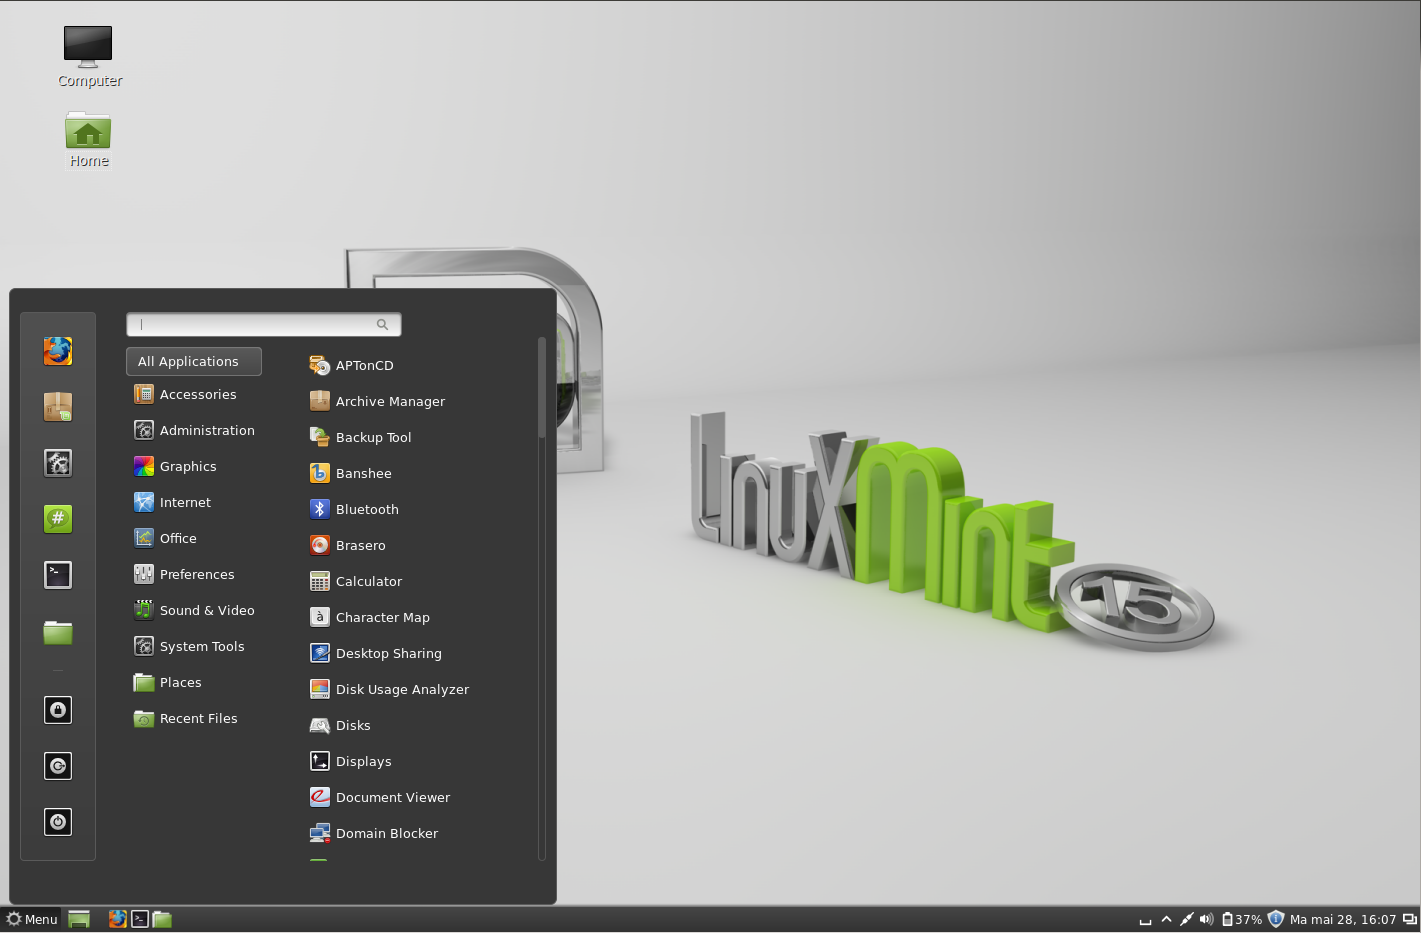Image resolution: width=1421 pixels, height=933 pixels.
Task: Launch Firefox from the menu favorites sidebar
Action: pos(58,351)
